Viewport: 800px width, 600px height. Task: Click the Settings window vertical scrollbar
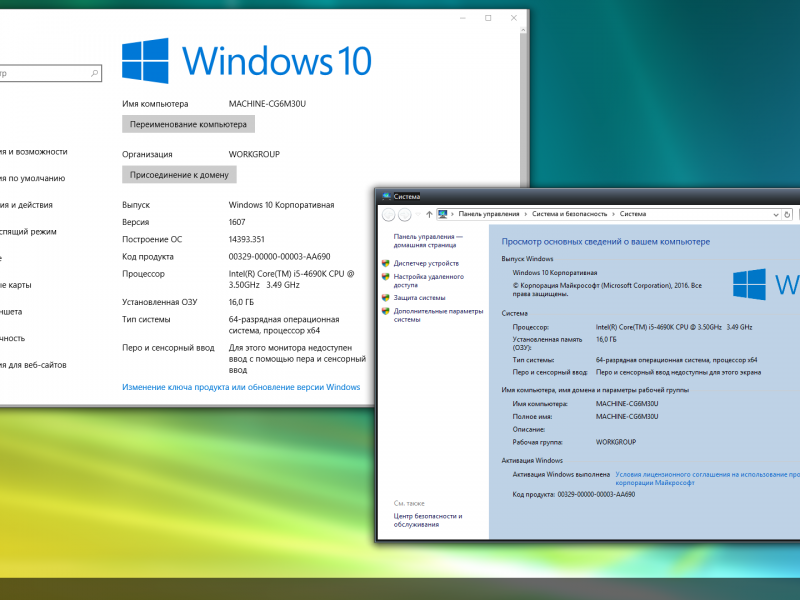coord(523,107)
